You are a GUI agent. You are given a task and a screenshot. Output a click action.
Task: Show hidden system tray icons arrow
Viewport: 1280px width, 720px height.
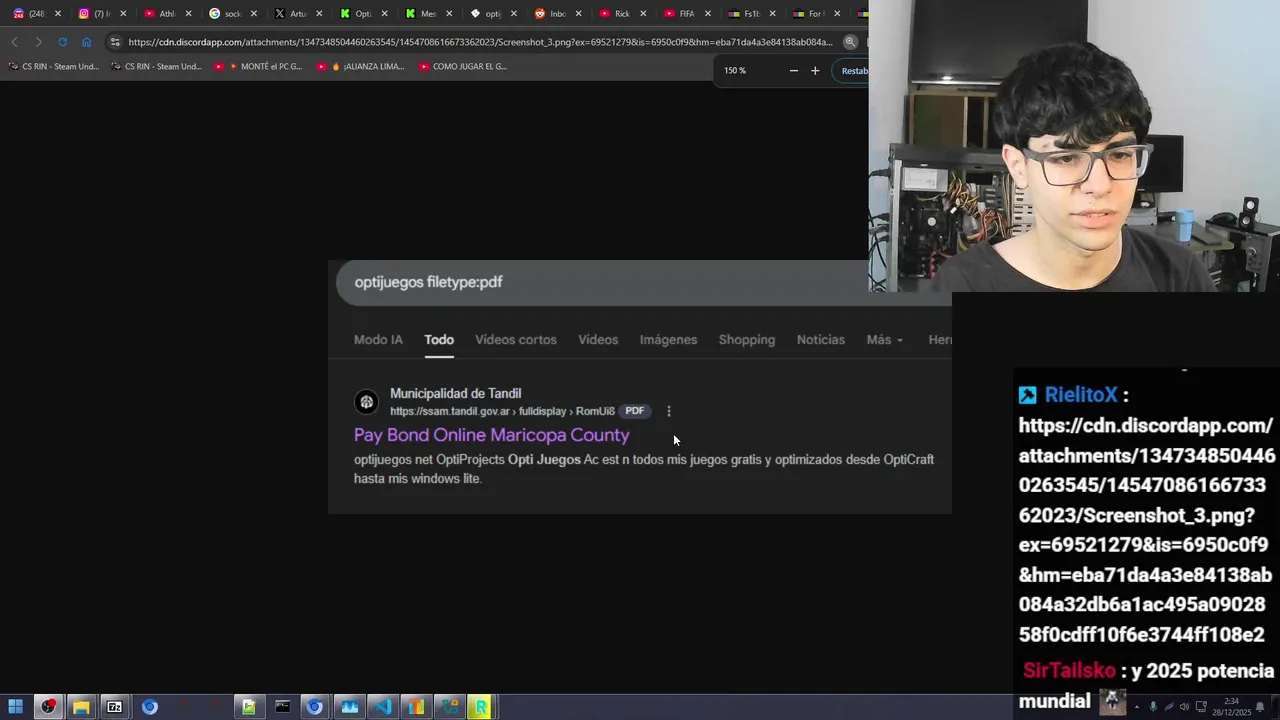(1137, 706)
